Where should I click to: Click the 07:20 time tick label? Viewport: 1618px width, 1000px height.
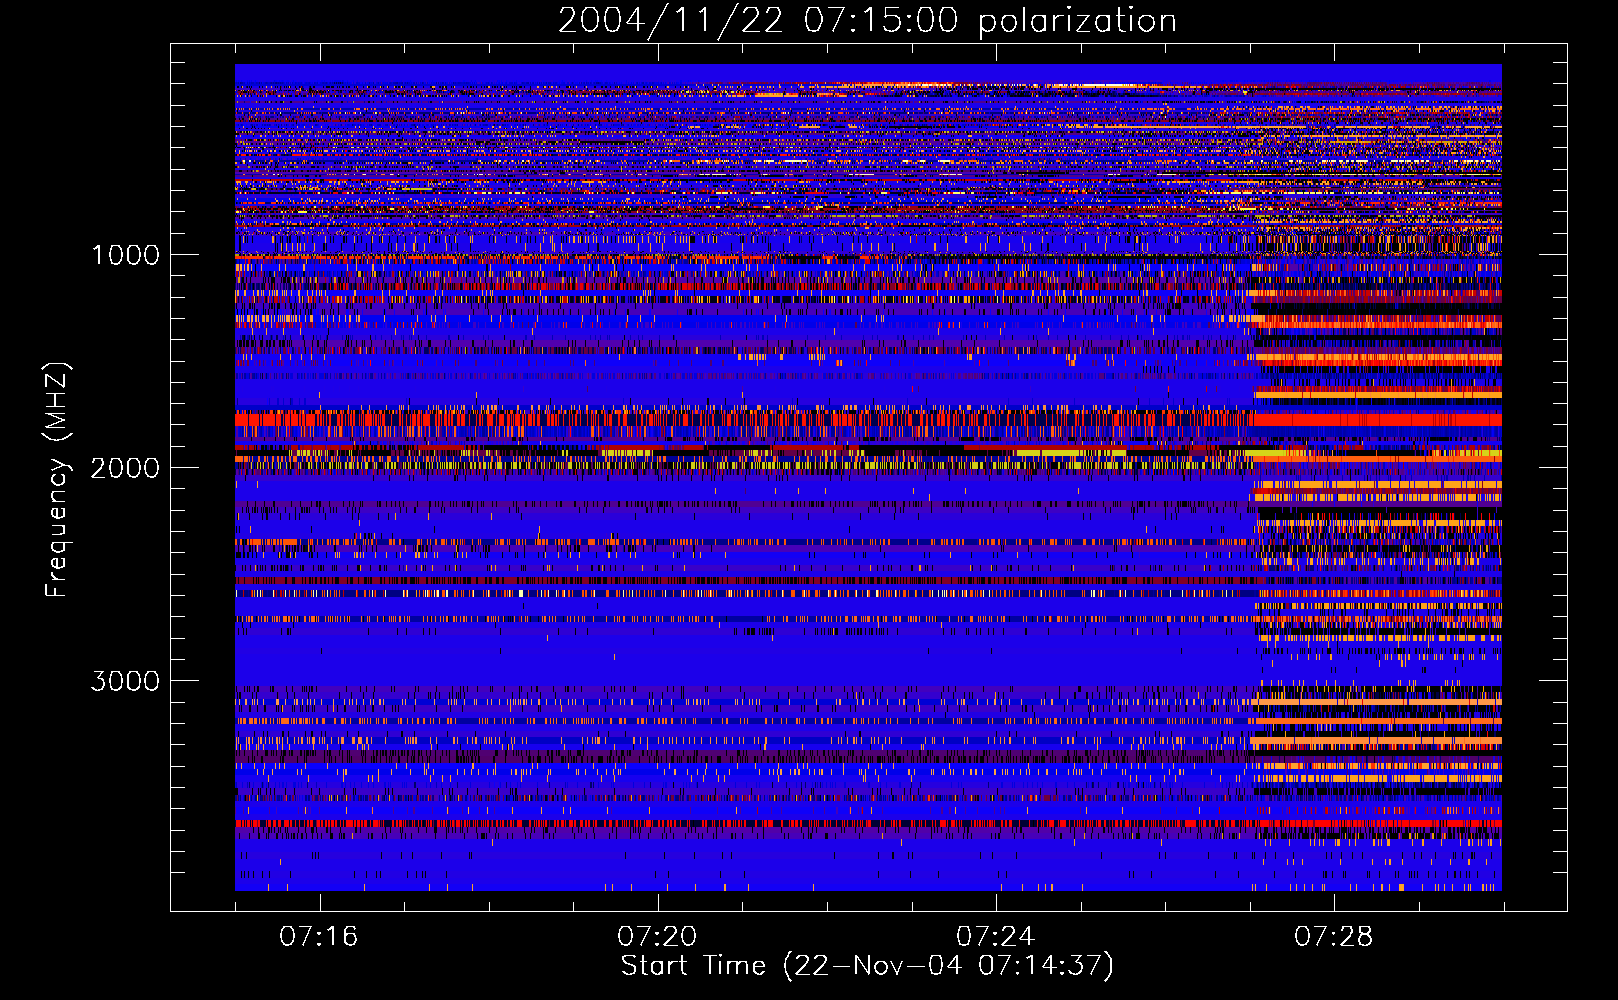tap(657, 937)
